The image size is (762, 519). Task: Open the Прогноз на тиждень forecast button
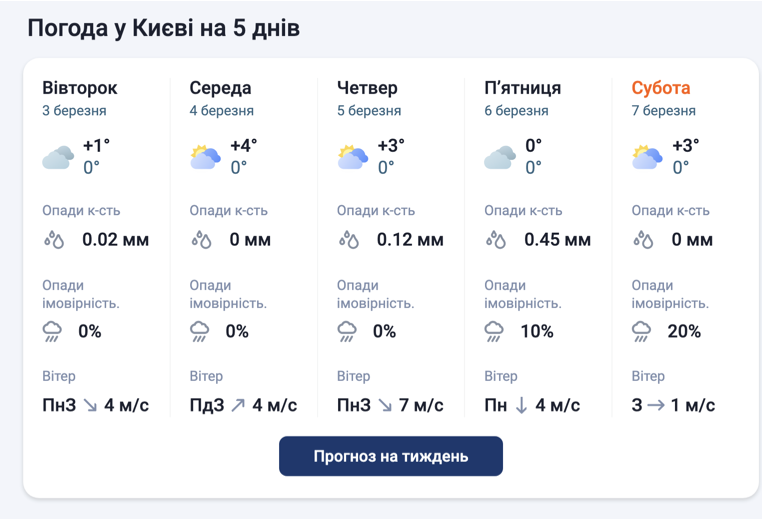[390, 456]
